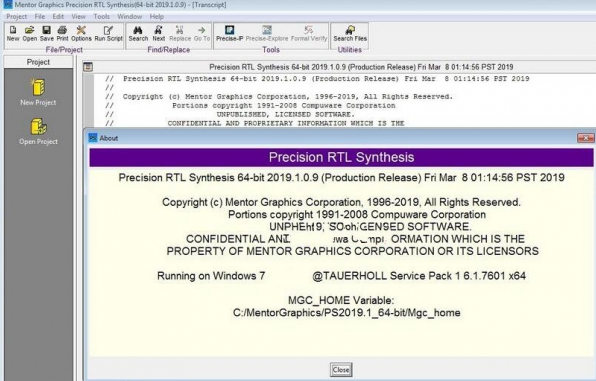596x381 pixels.
Task: Click the @TAUERHOLL Service Pack 1 text
Action: pyautogui.click(x=419, y=276)
